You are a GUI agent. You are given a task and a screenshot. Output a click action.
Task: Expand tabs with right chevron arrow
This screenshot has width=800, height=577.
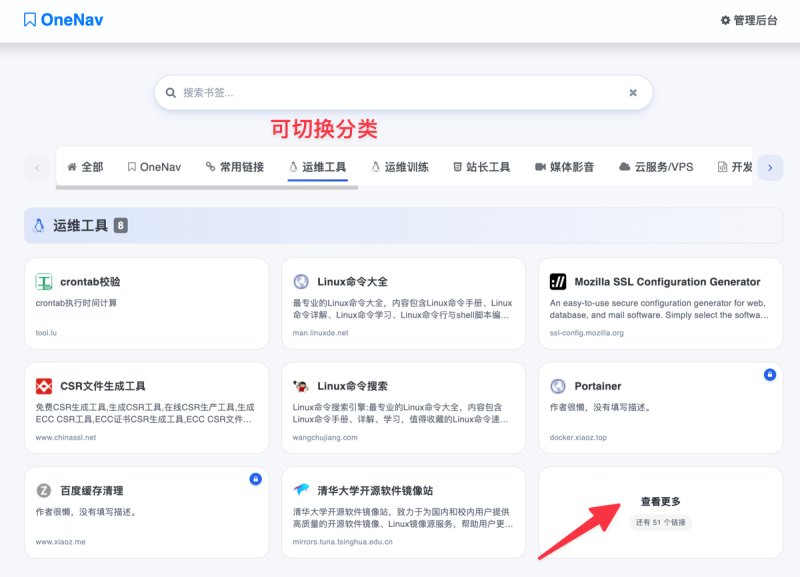click(770, 168)
